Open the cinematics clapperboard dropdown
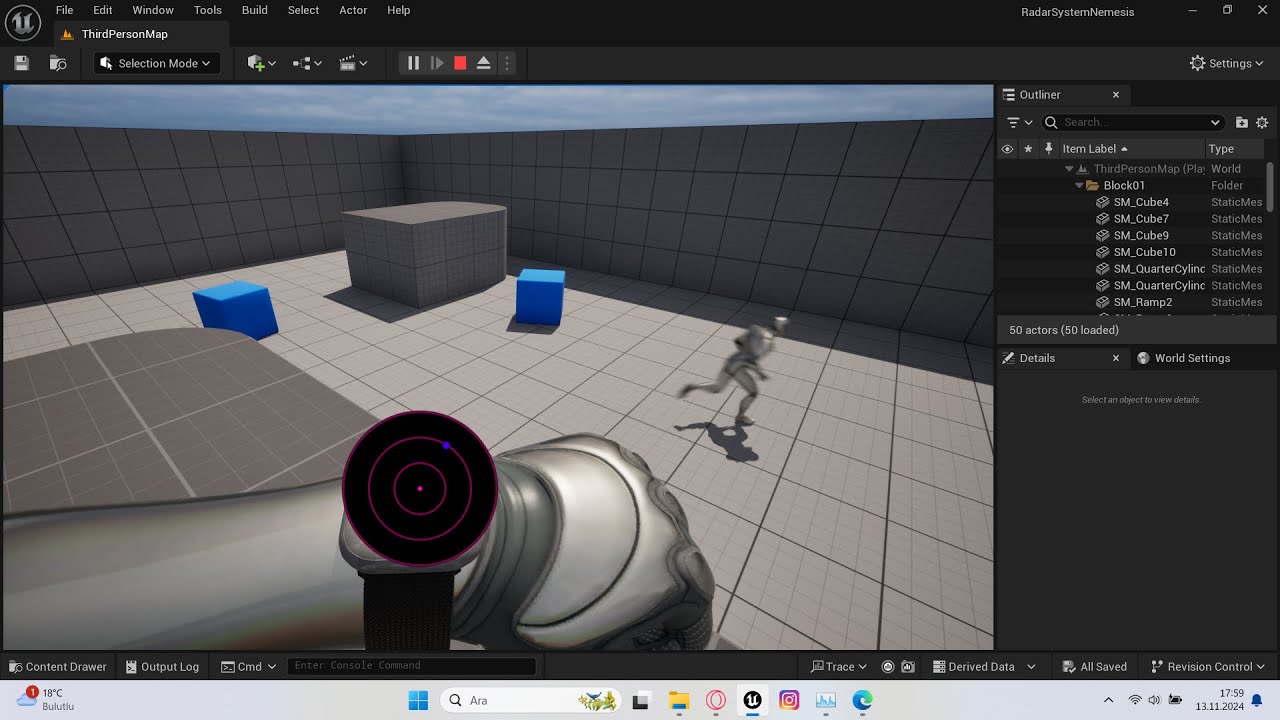 [353, 63]
